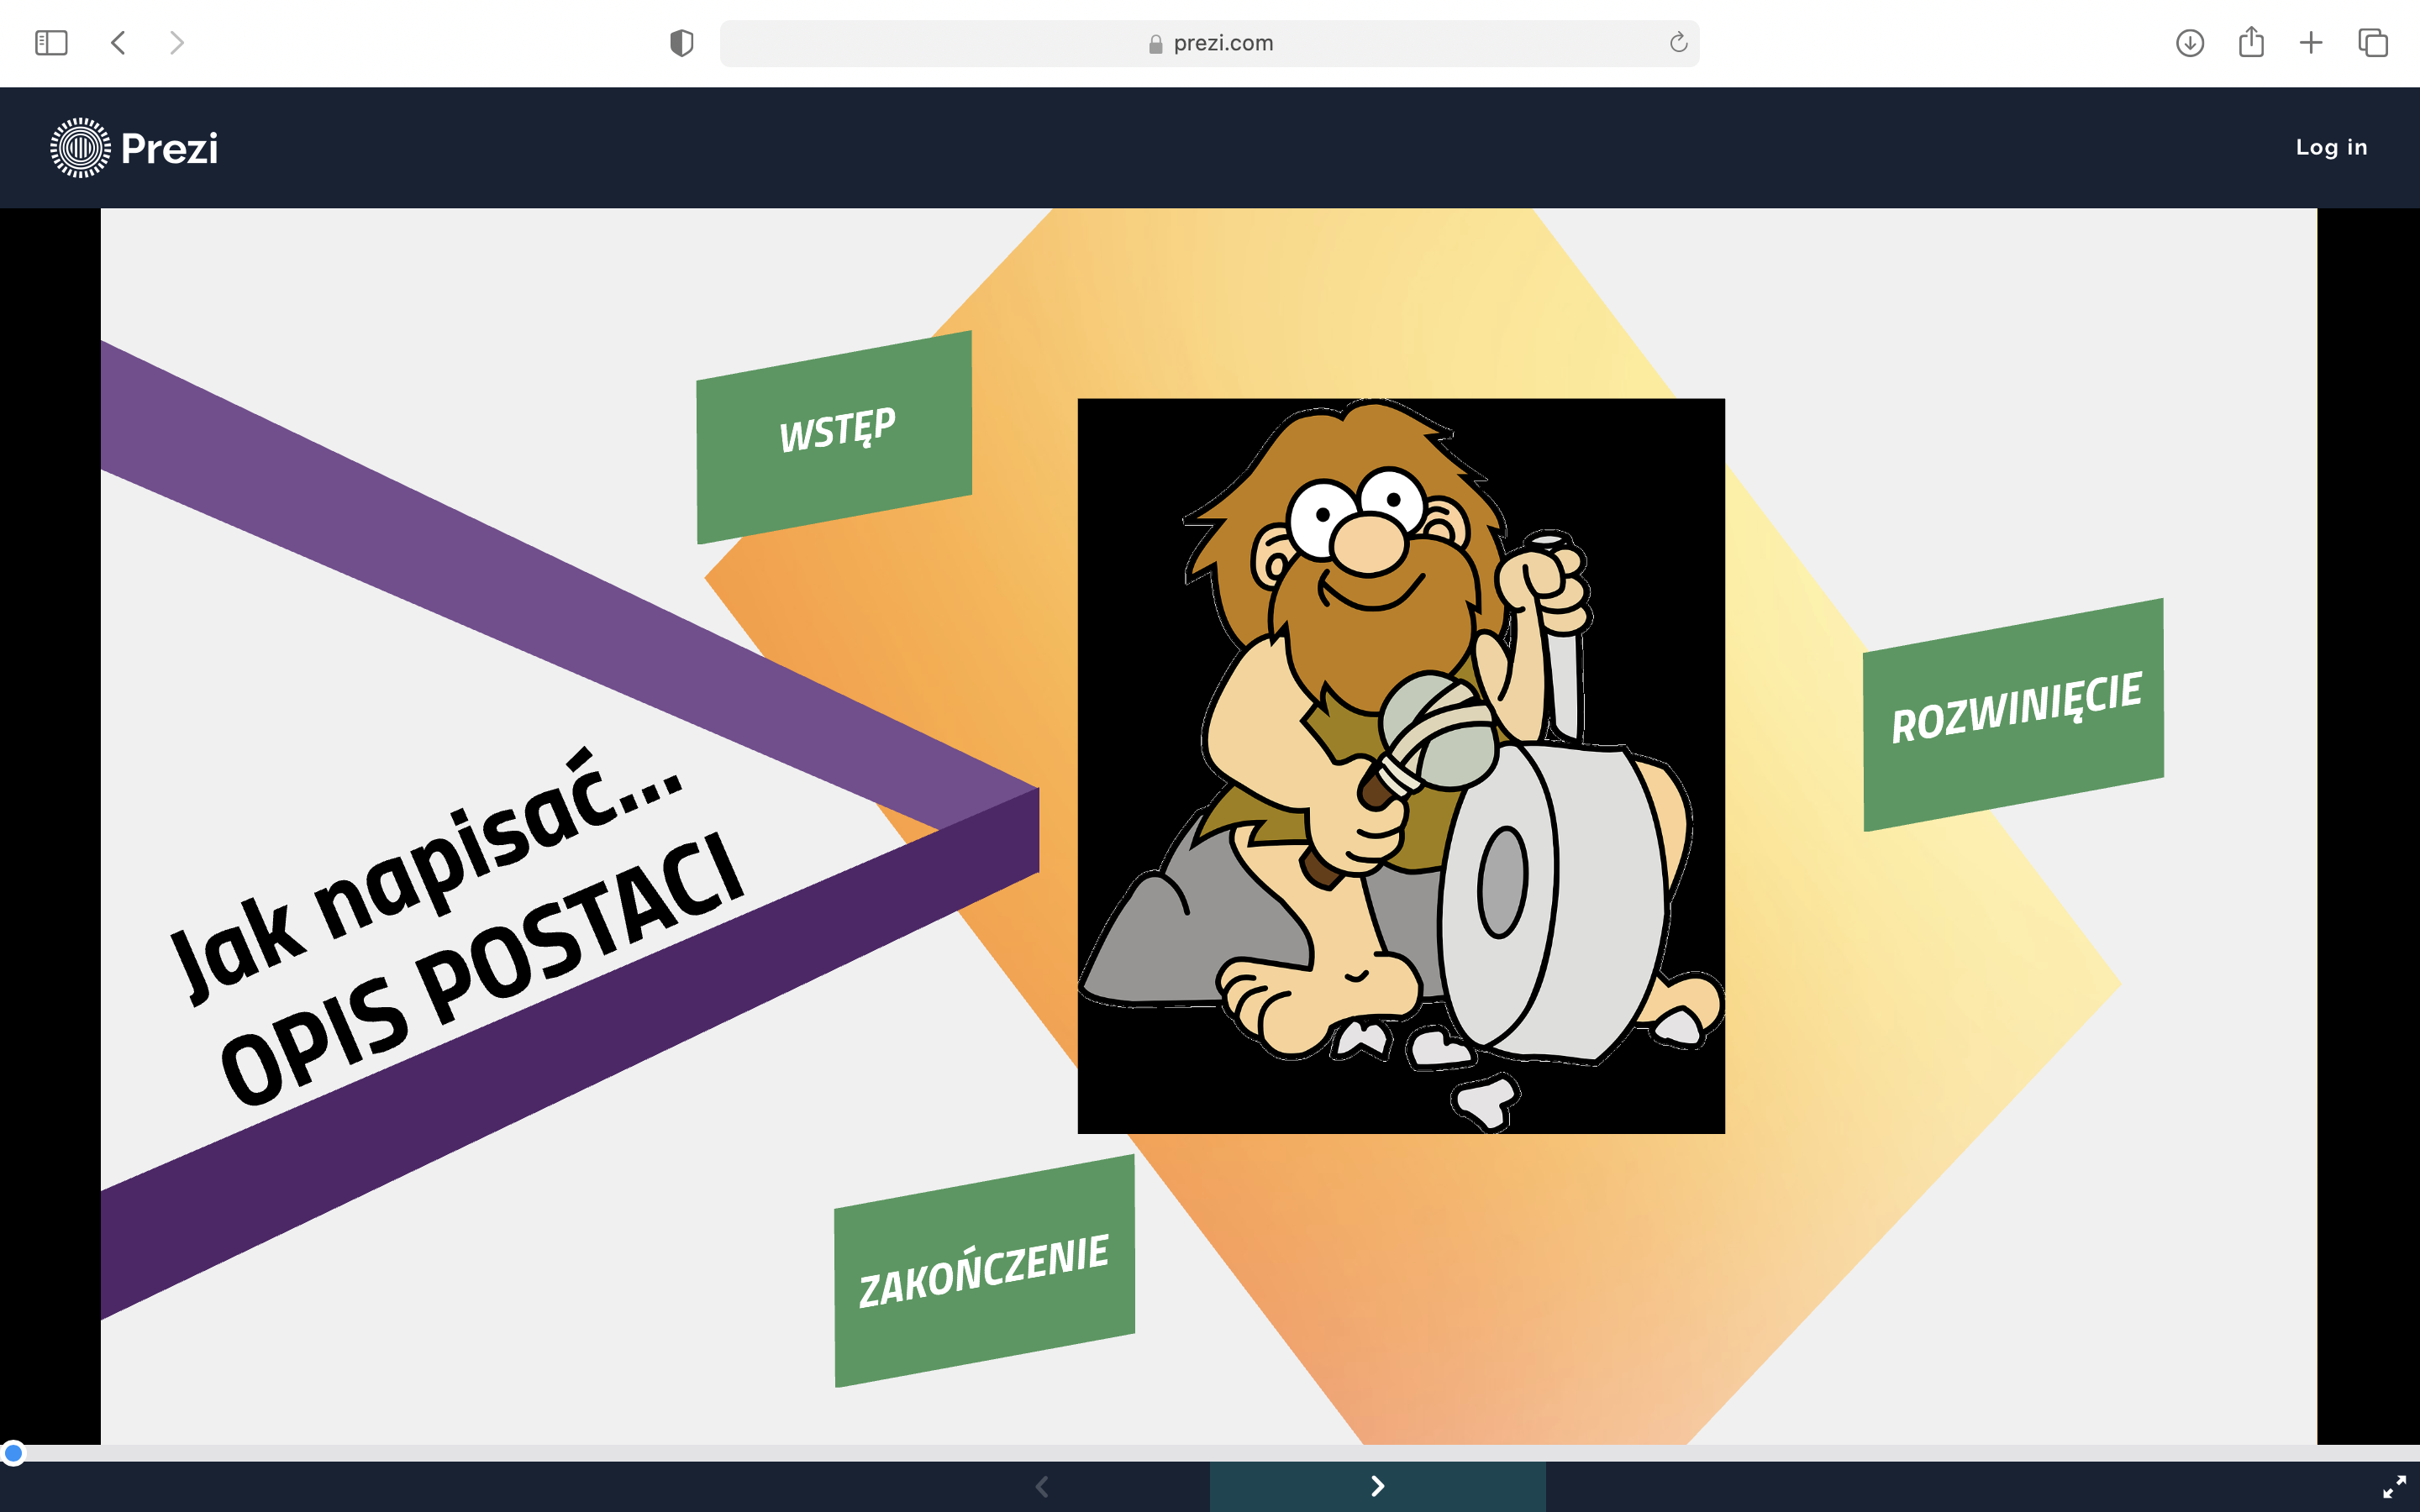This screenshot has width=2420, height=1512.
Task: Open the privacy shield report icon
Action: tap(681, 43)
